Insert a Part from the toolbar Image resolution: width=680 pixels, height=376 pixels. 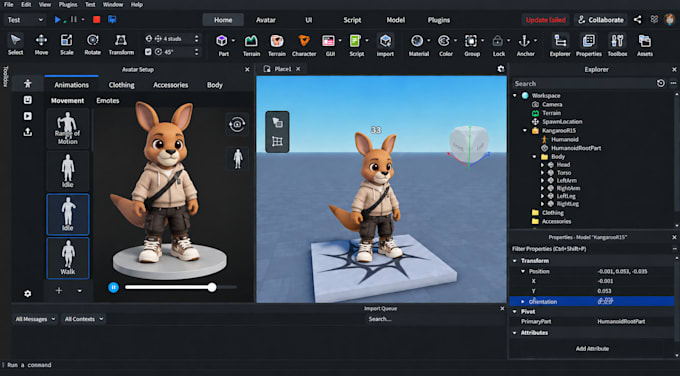[222, 45]
